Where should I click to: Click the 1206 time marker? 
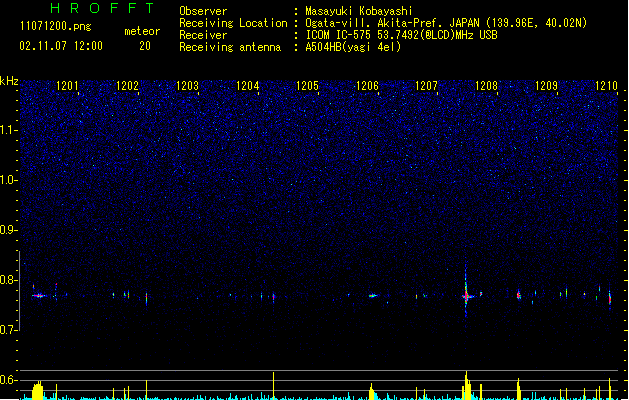pyautogui.click(x=367, y=86)
